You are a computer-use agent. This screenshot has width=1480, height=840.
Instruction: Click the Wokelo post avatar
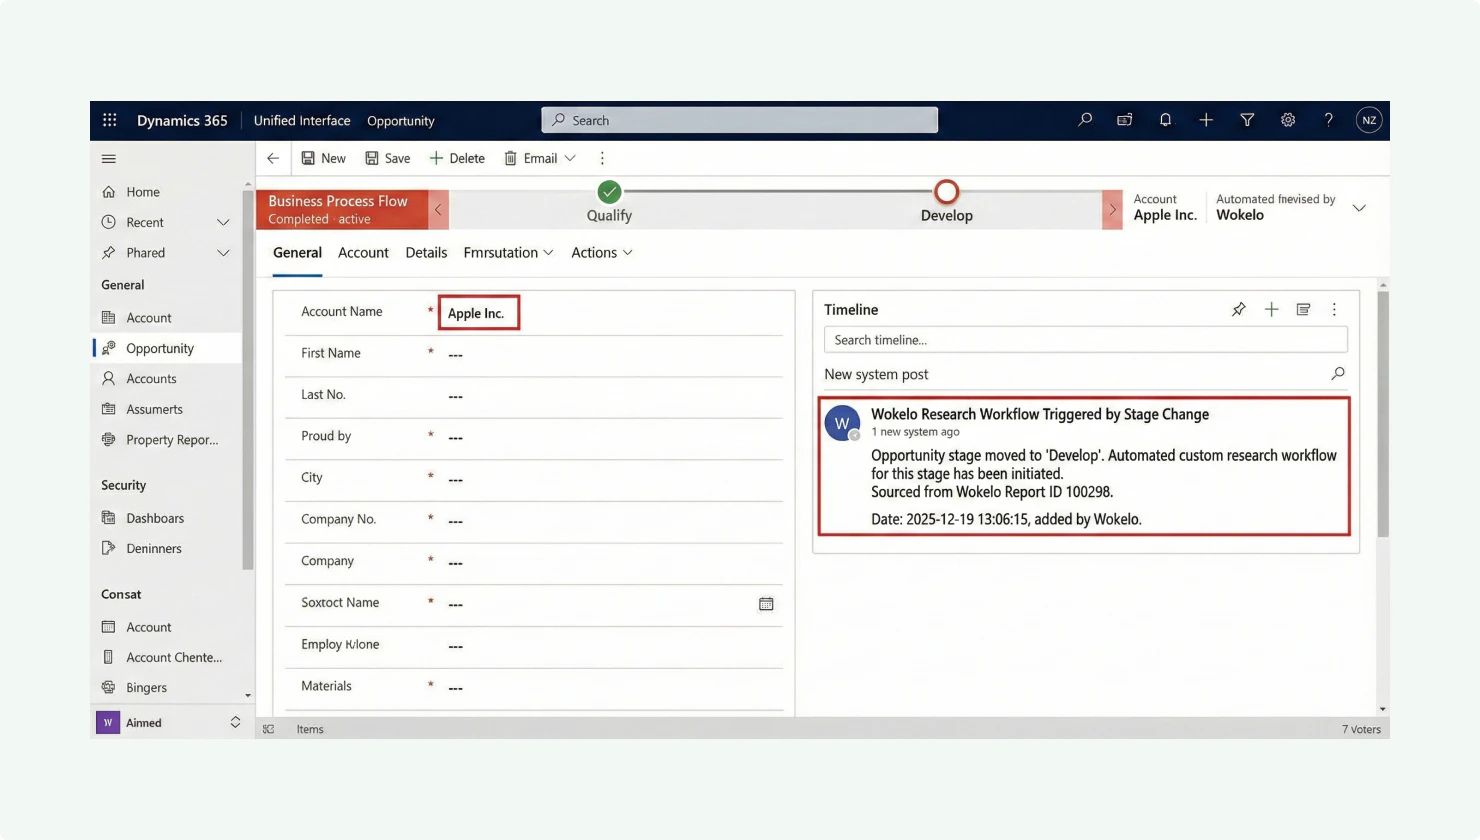click(x=842, y=423)
